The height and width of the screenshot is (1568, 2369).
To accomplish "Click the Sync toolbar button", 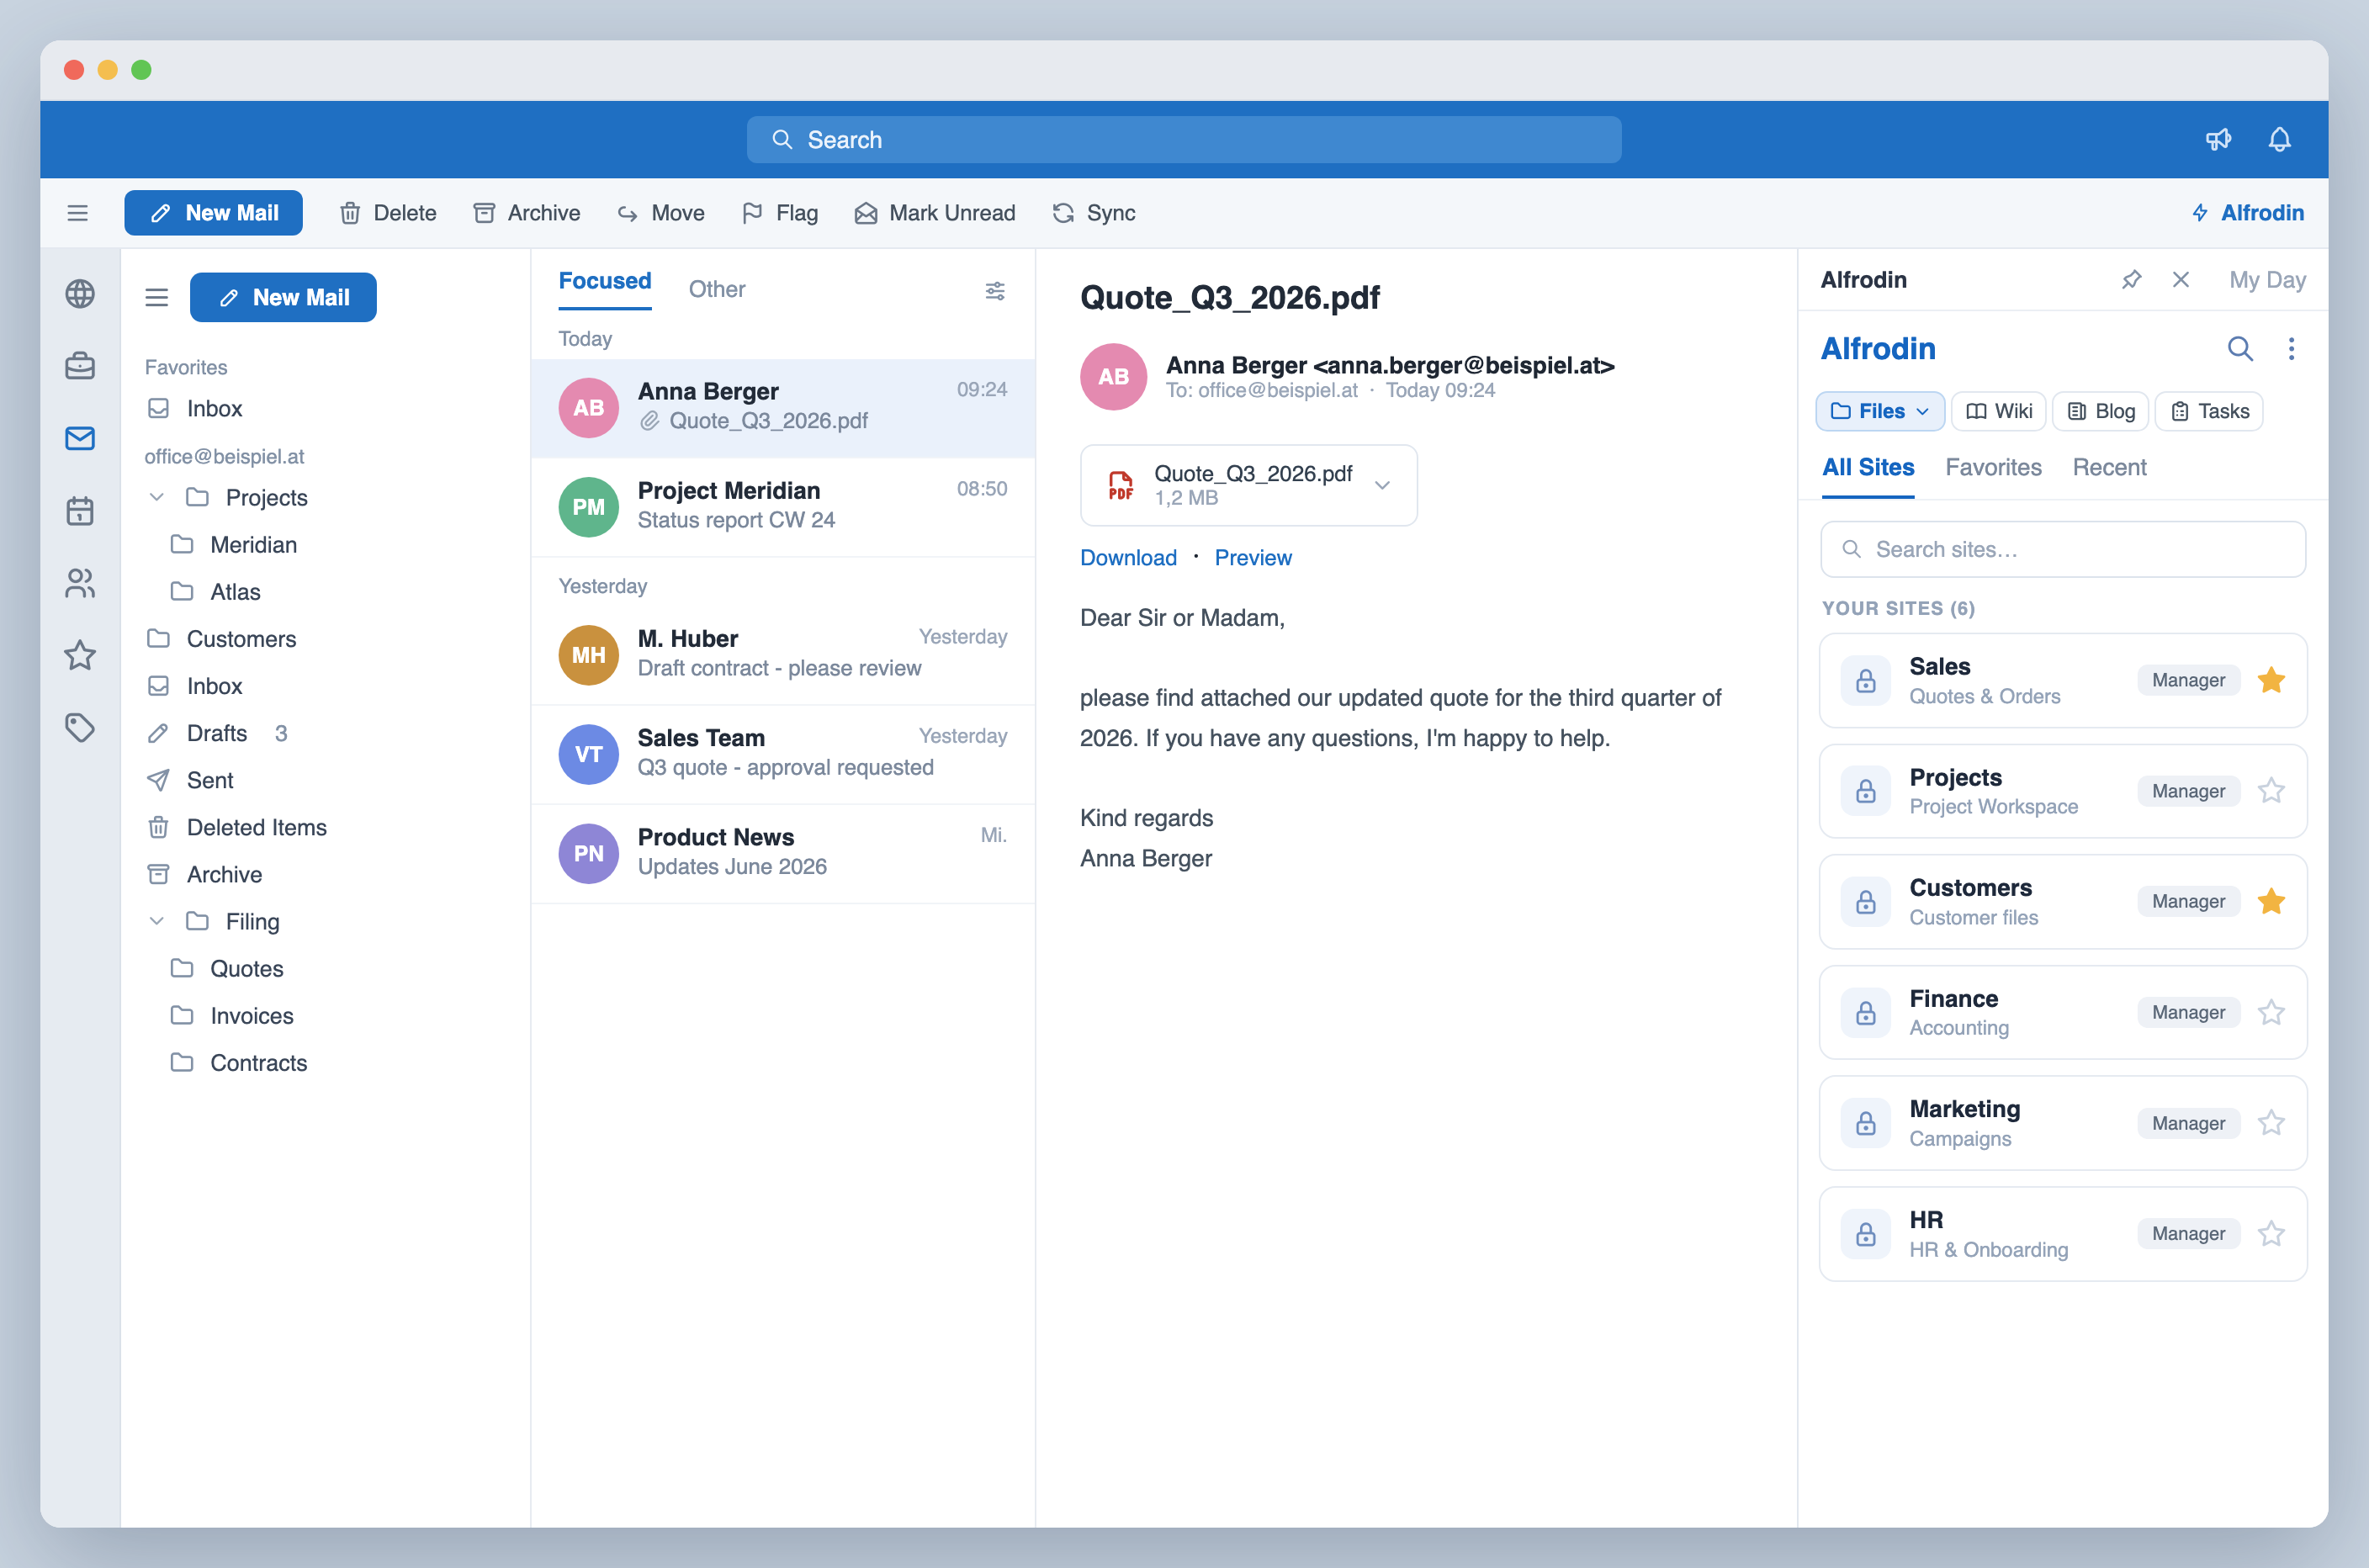I will pyautogui.click(x=1094, y=213).
